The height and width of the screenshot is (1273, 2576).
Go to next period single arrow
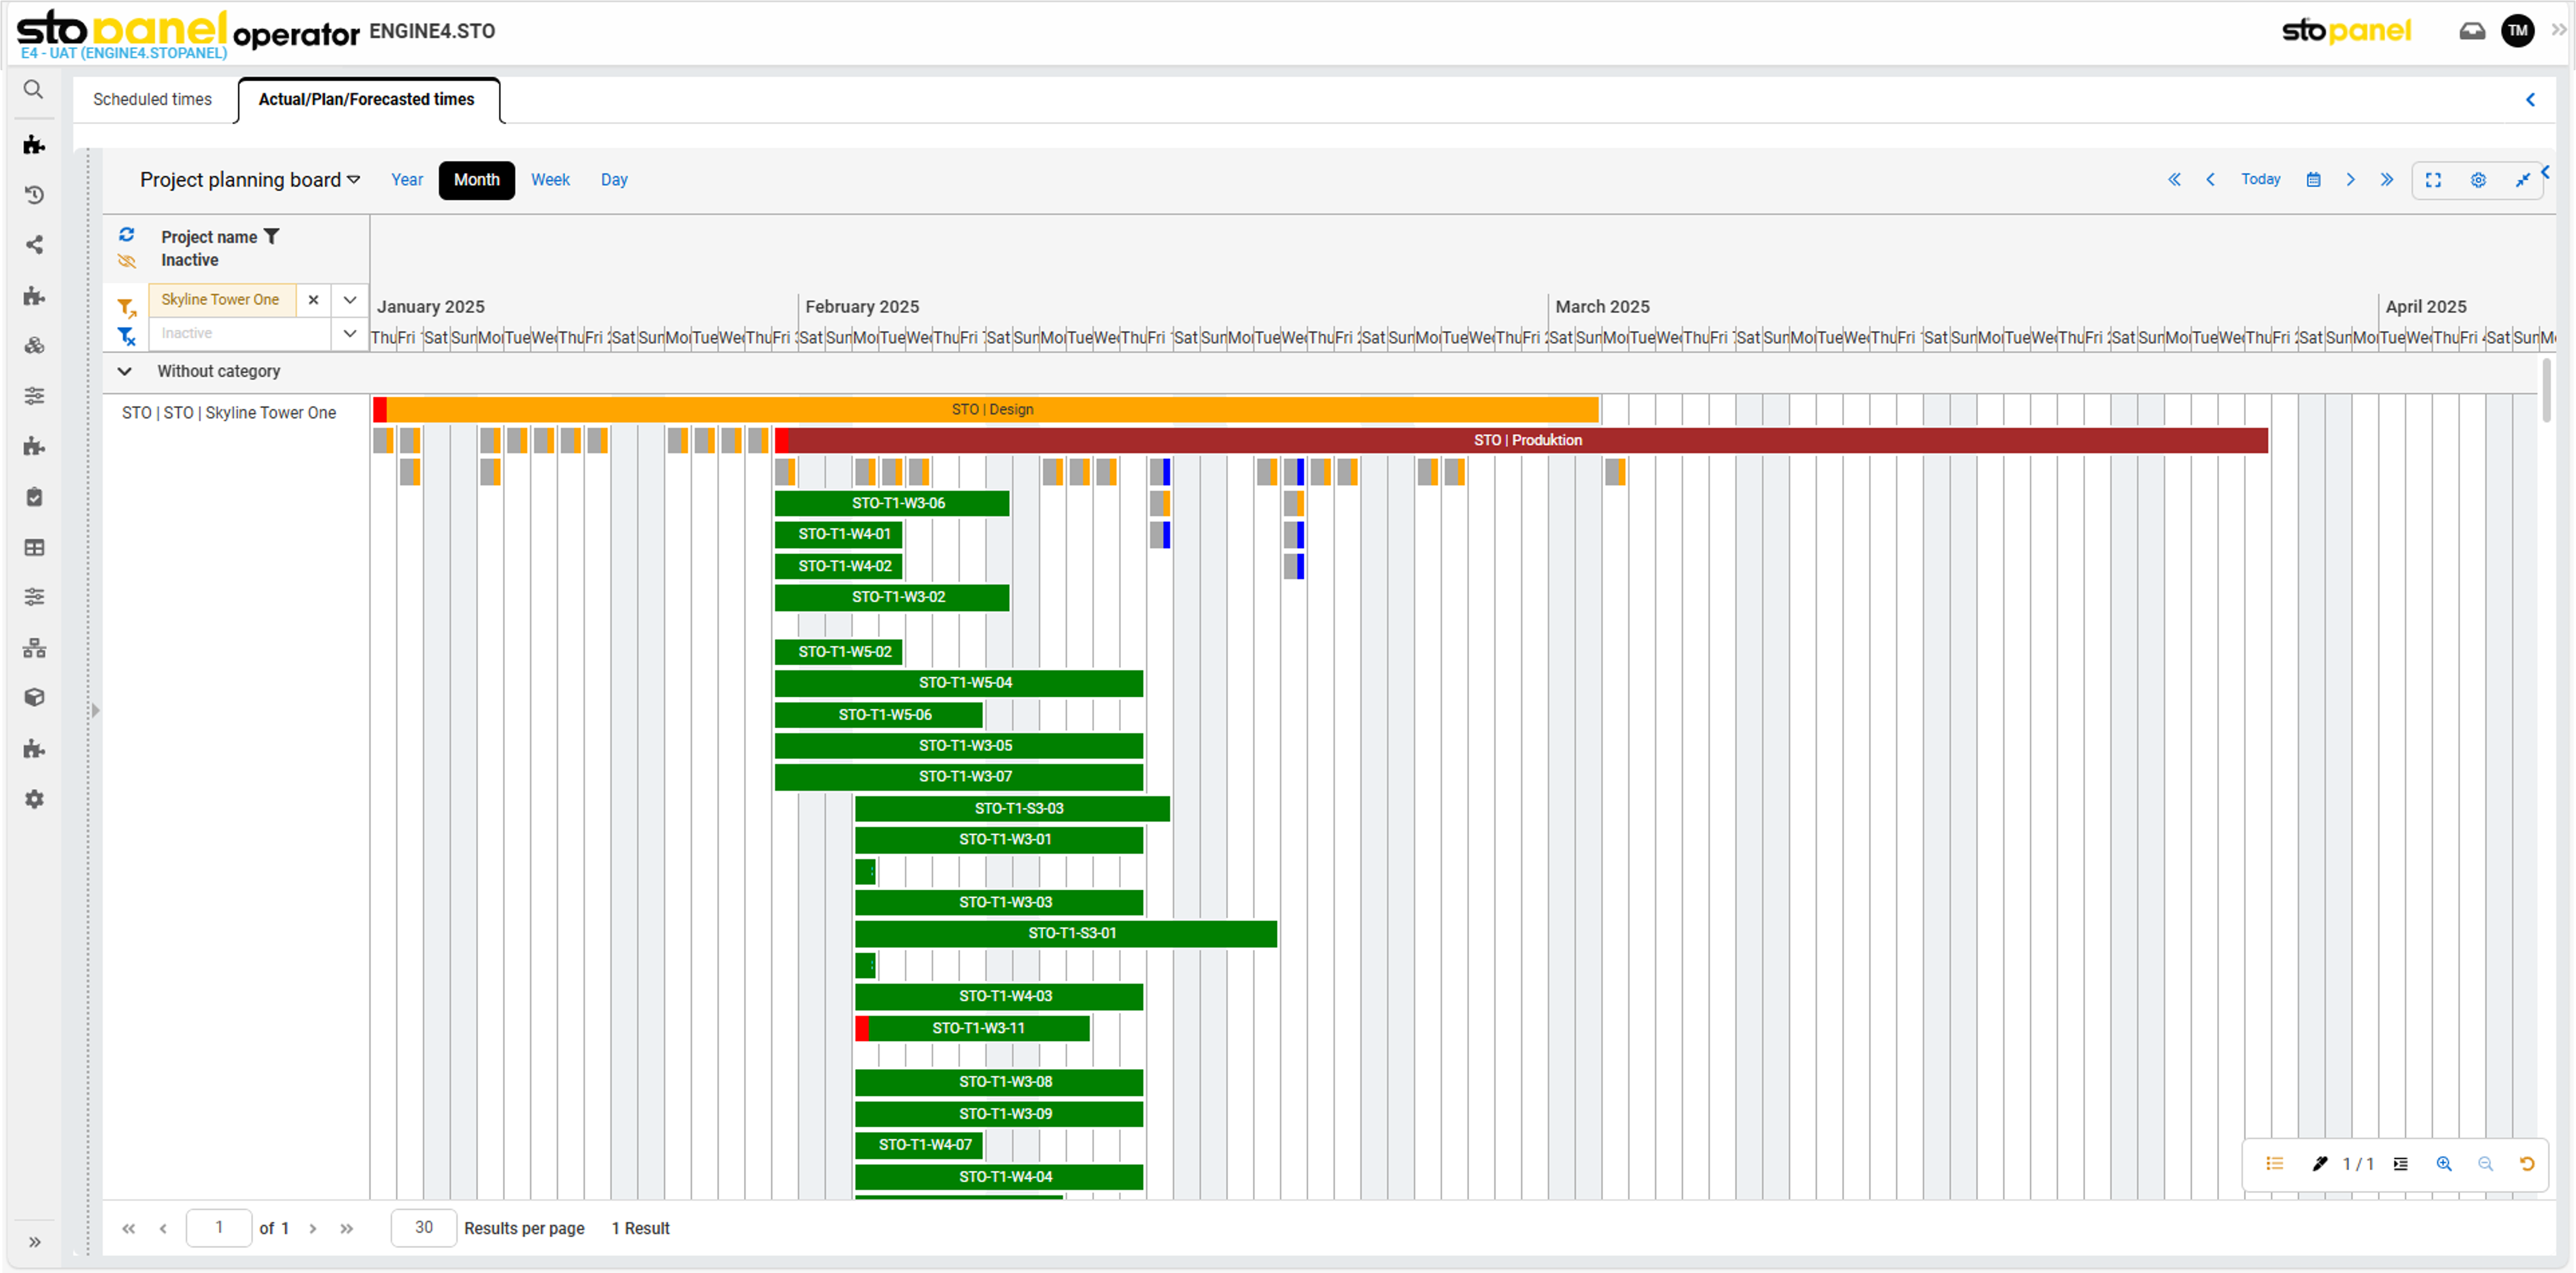pyautogui.click(x=2351, y=180)
